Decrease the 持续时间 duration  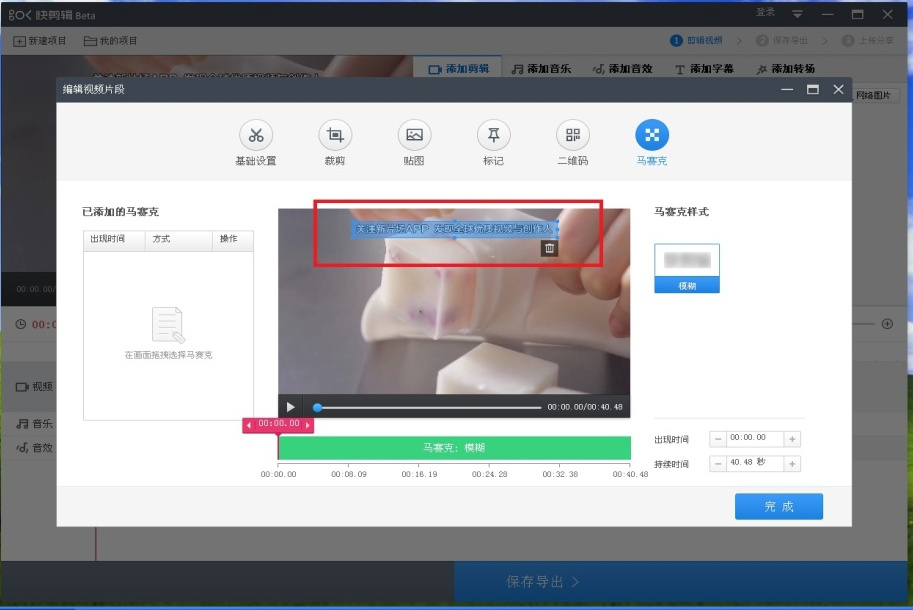718,463
